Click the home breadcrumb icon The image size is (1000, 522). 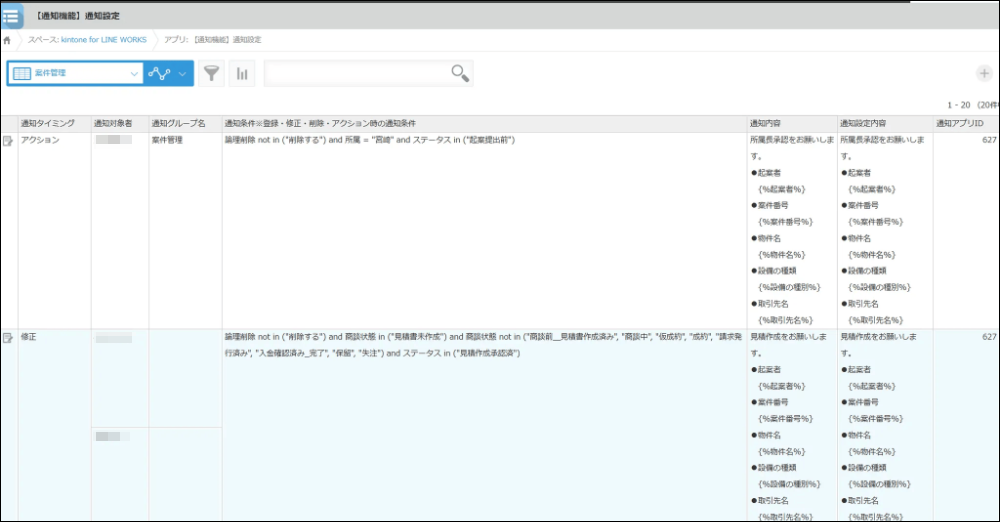tap(8, 40)
